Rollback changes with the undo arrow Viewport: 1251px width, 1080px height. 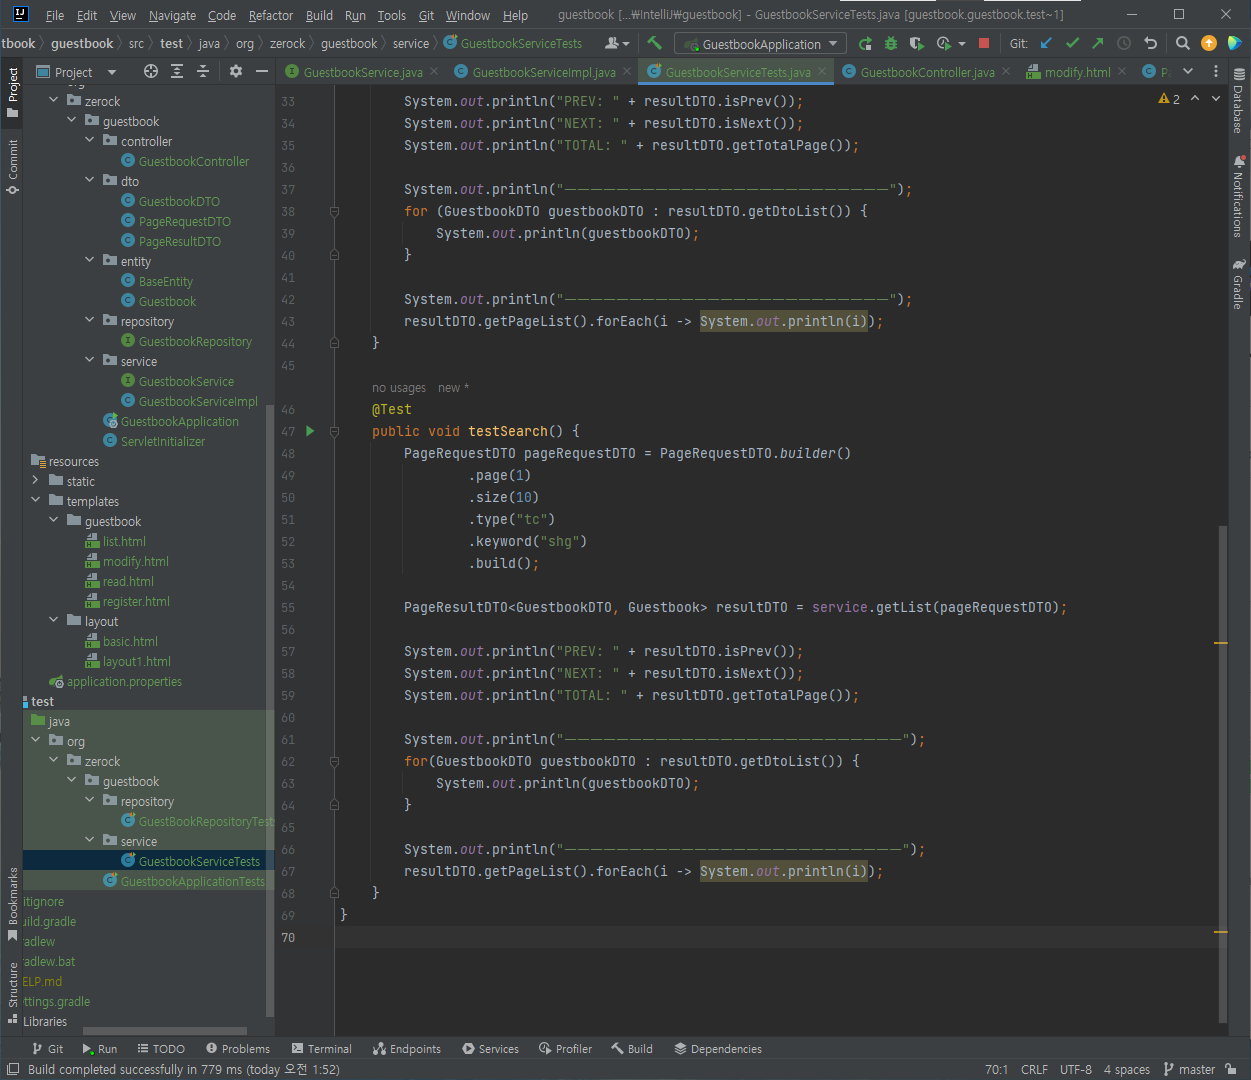(1150, 43)
